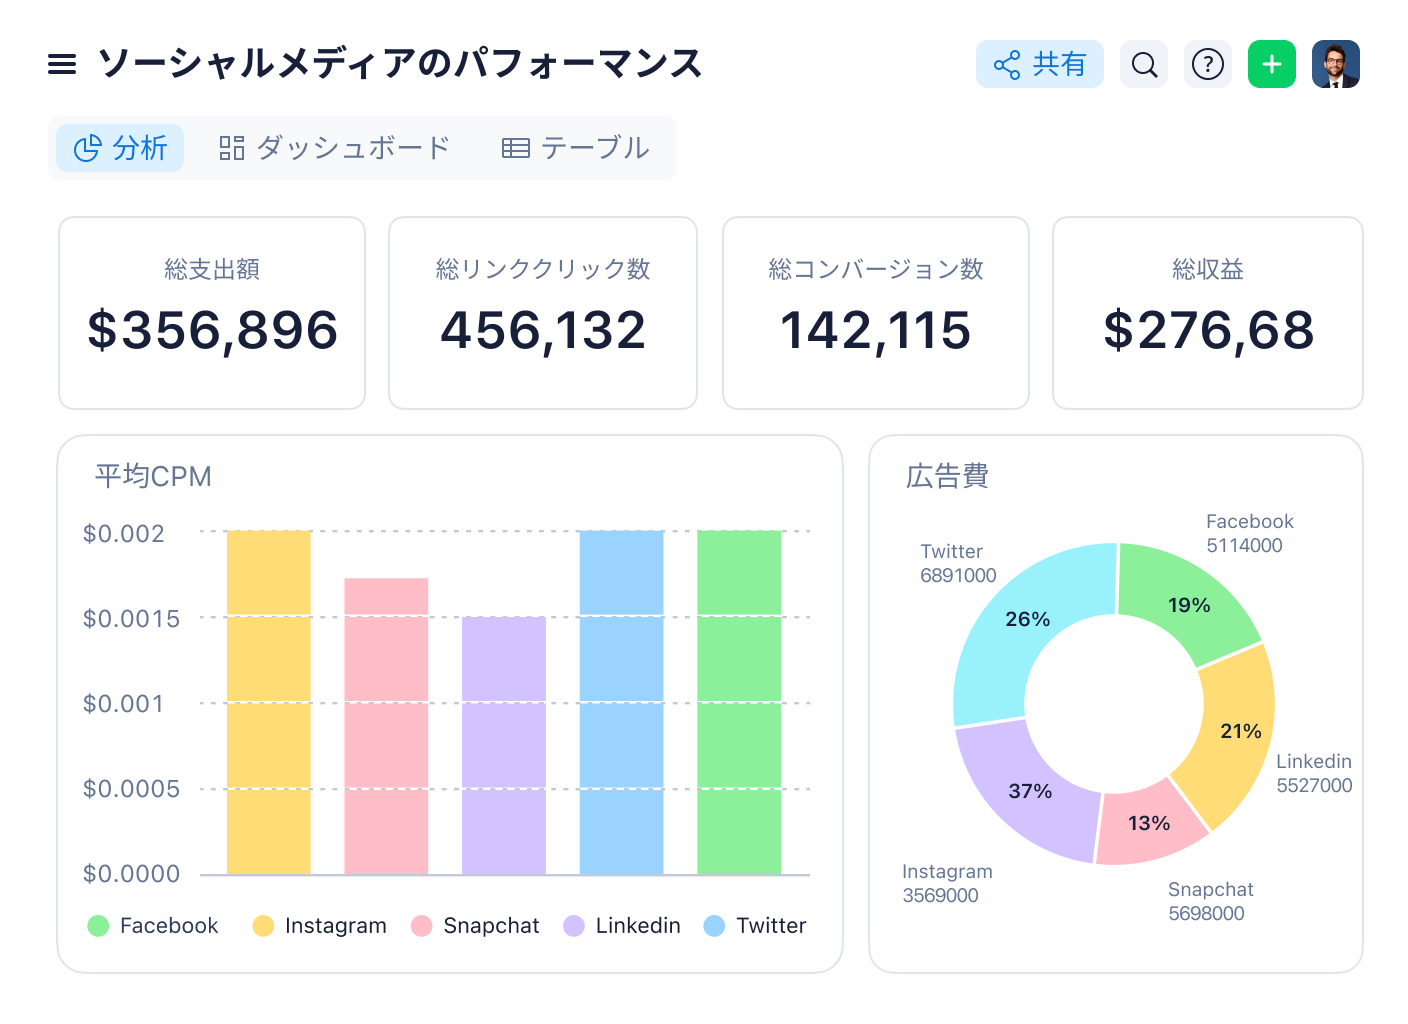Click the yellow bar in 平均CPM chart

269,702
